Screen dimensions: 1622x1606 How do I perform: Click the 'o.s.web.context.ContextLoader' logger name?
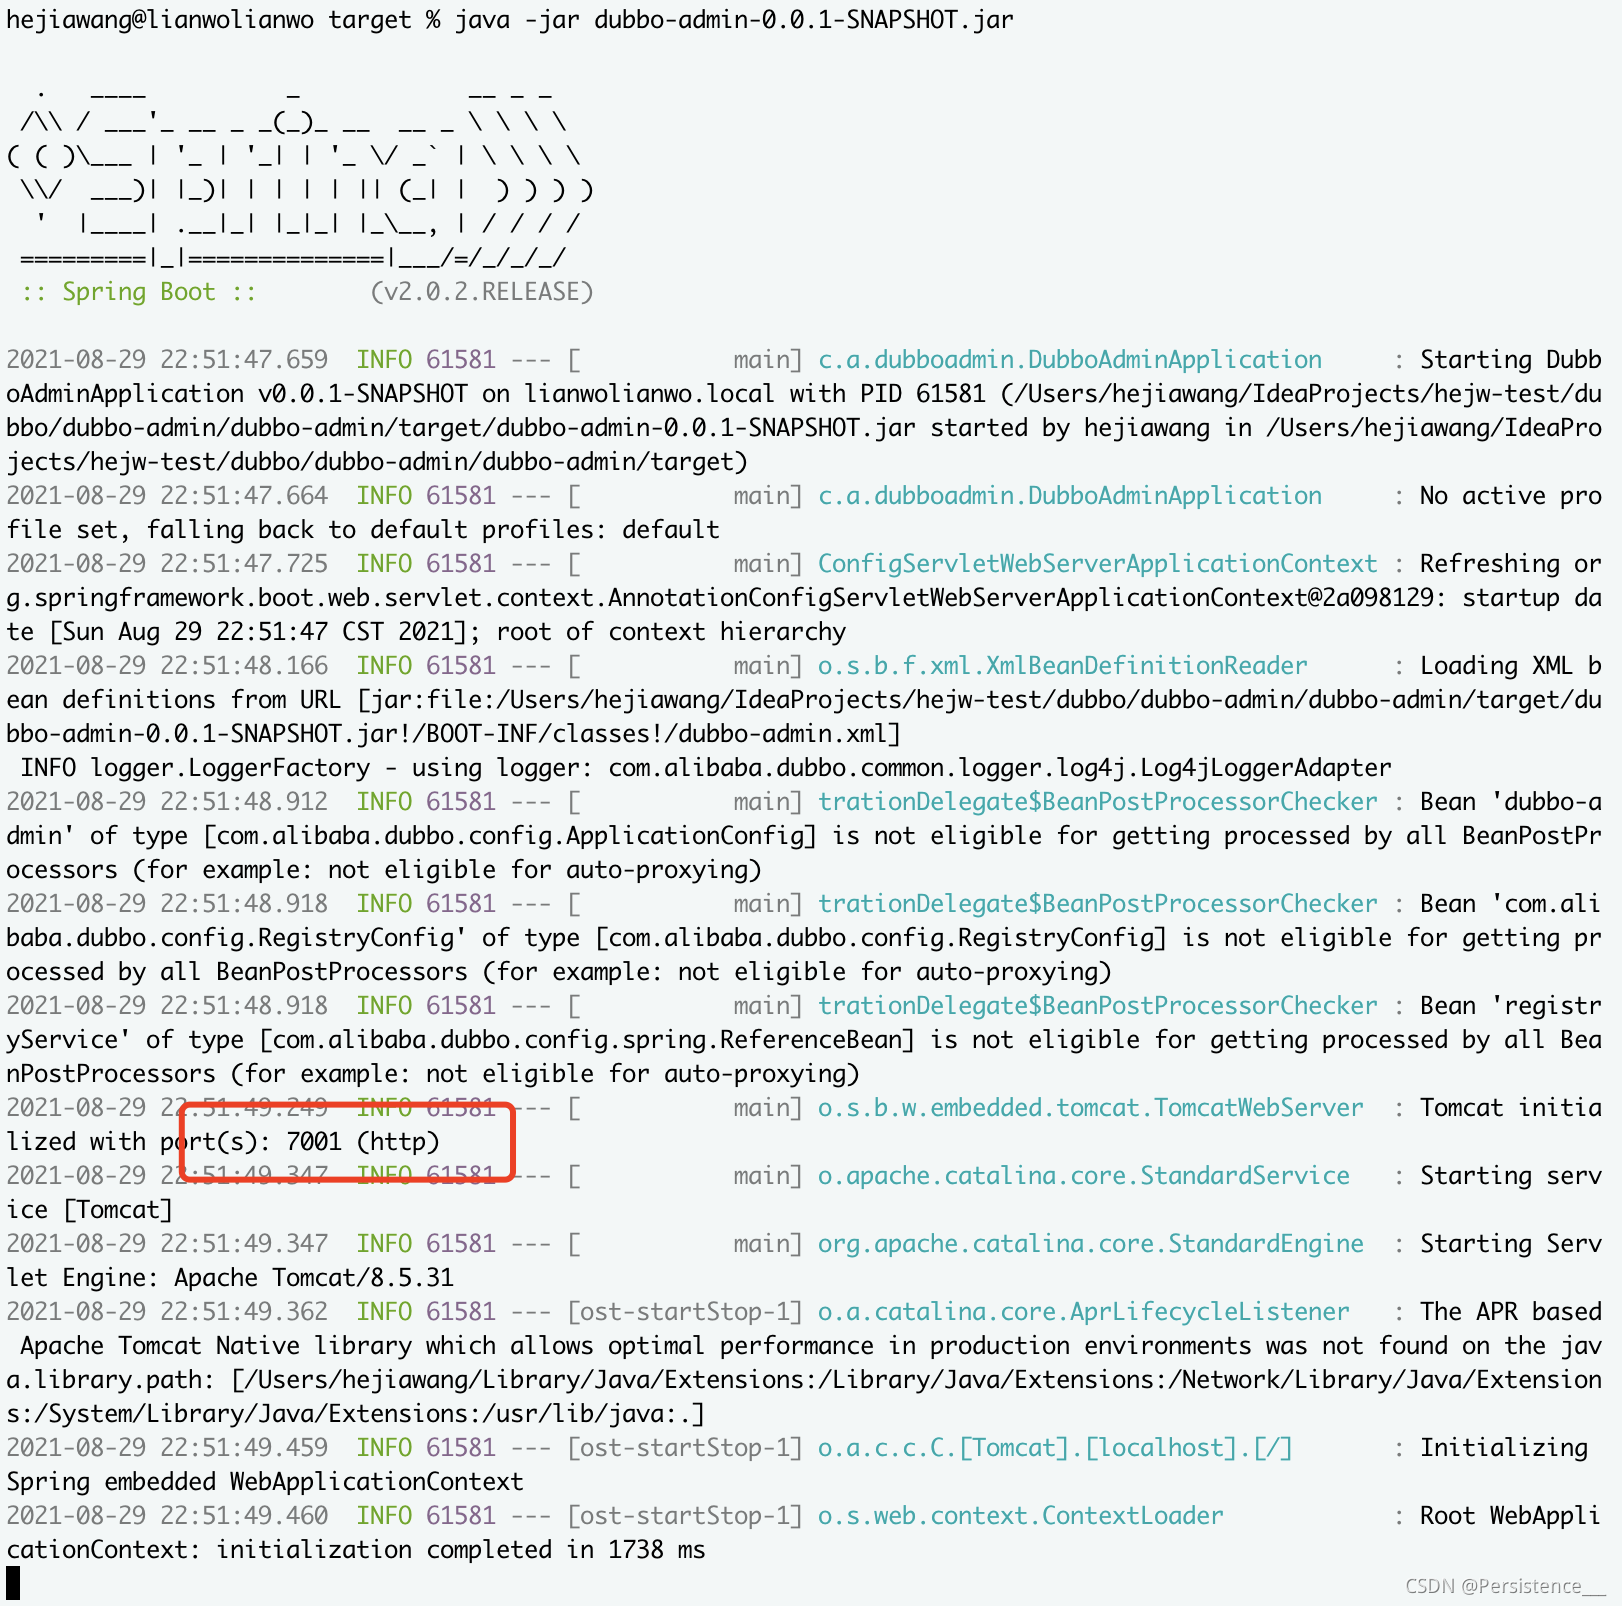point(1021,1516)
